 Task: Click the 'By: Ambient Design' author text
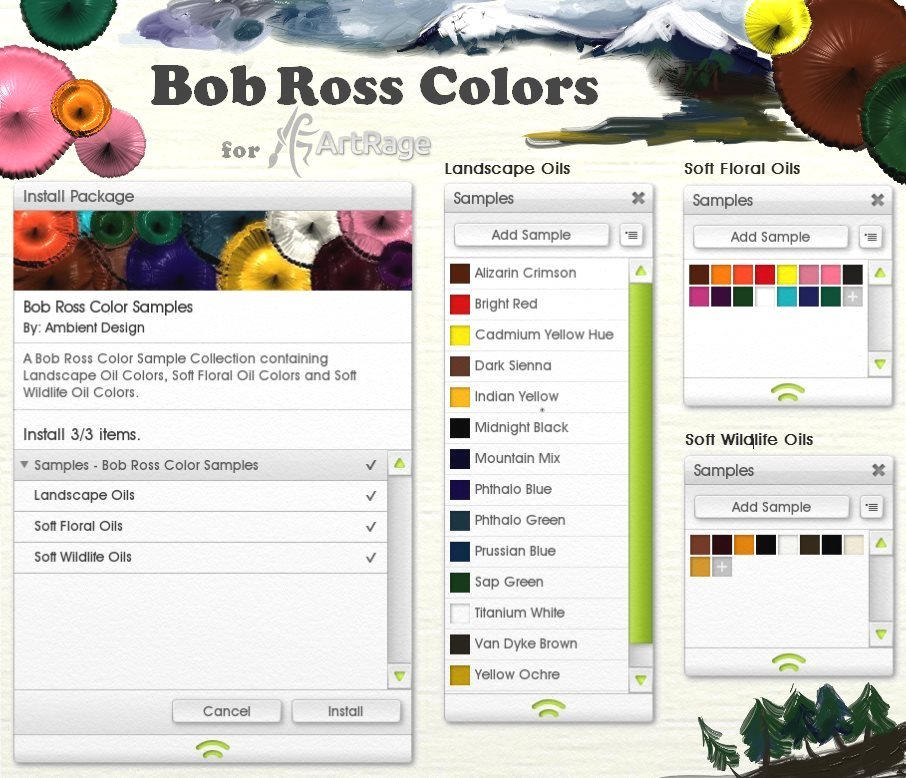click(84, 328)
